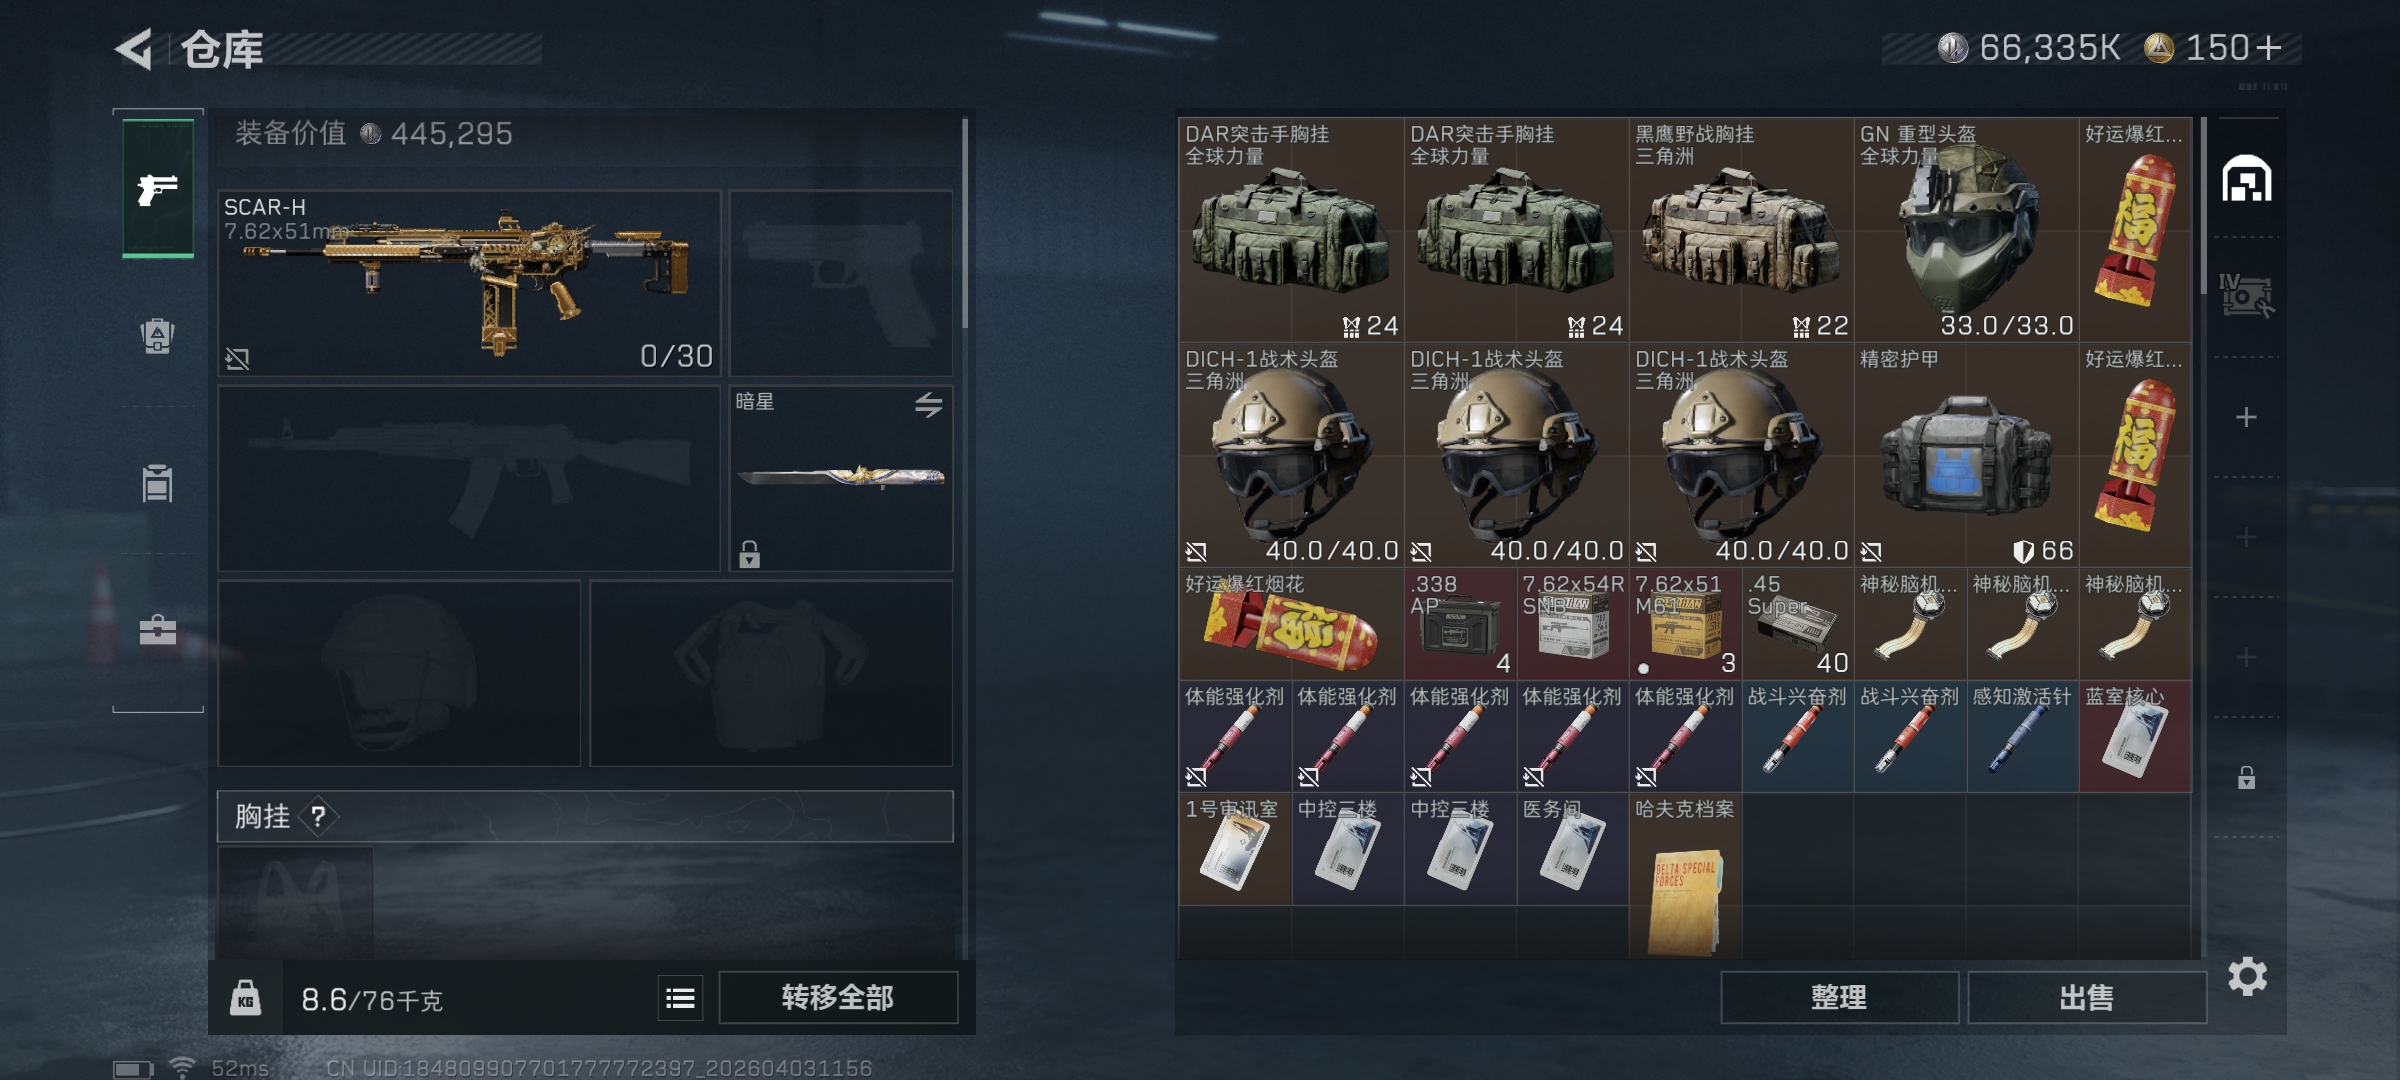2400x1080 pixels.
Task: Select the weapon loadout tab with pistol icon
Action: 158,188
